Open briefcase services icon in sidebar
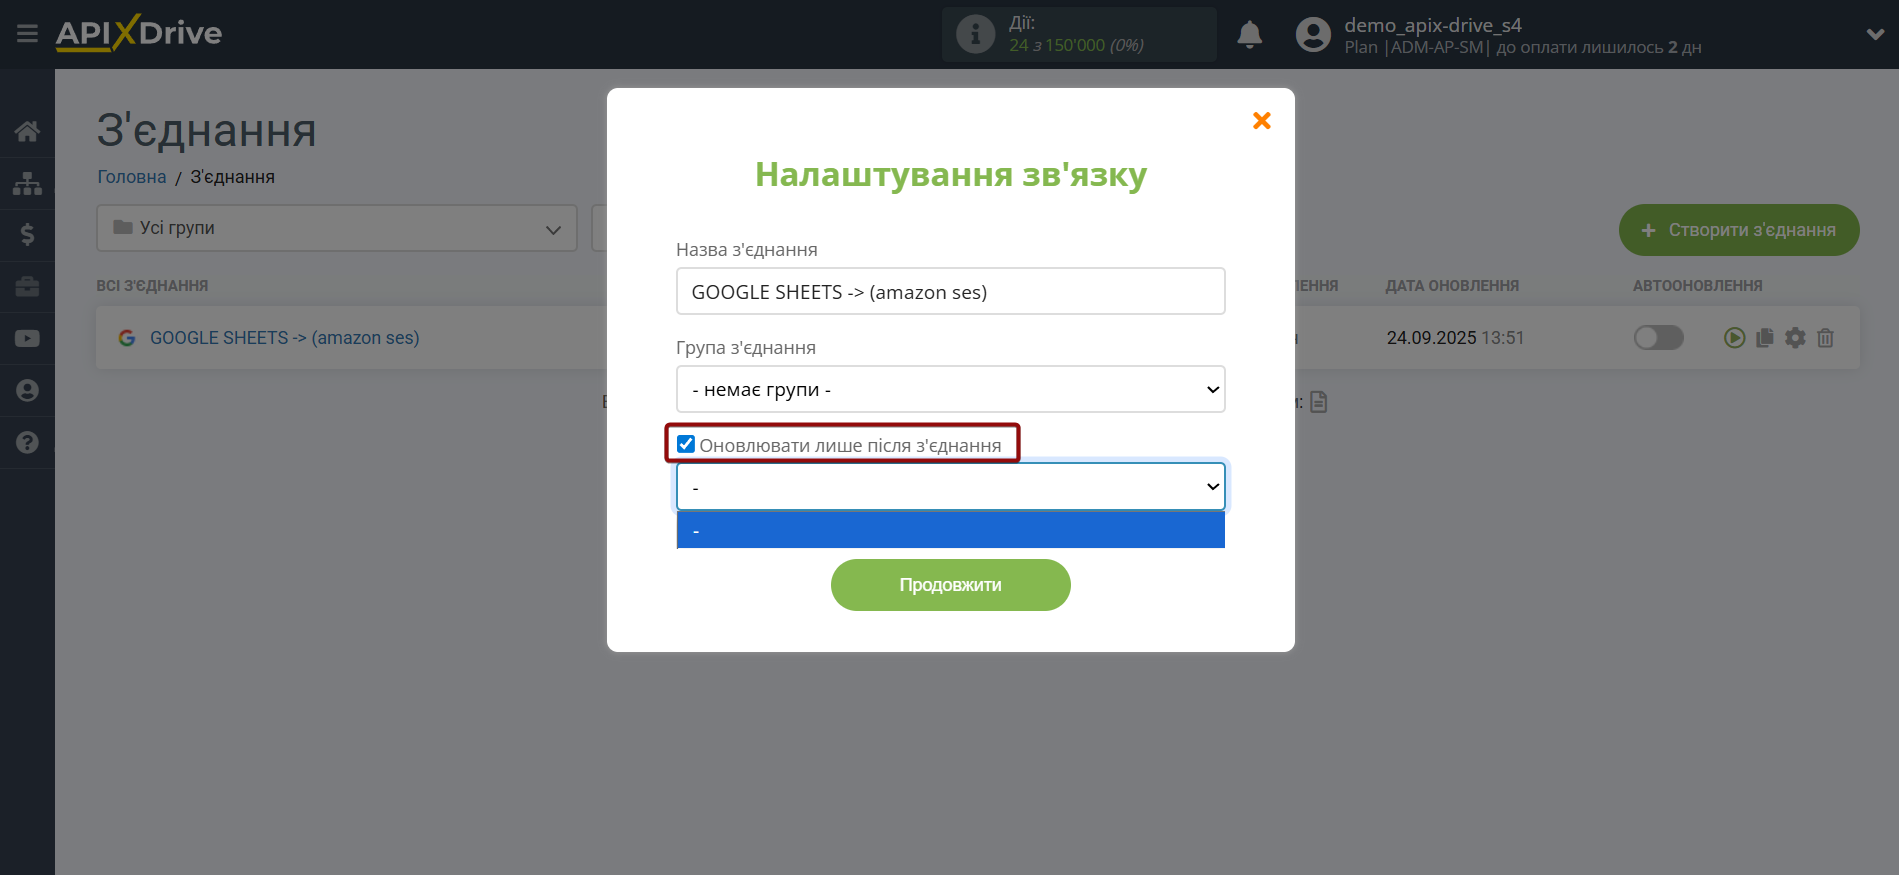This screenshot has width=1899, height=875. 27,287
